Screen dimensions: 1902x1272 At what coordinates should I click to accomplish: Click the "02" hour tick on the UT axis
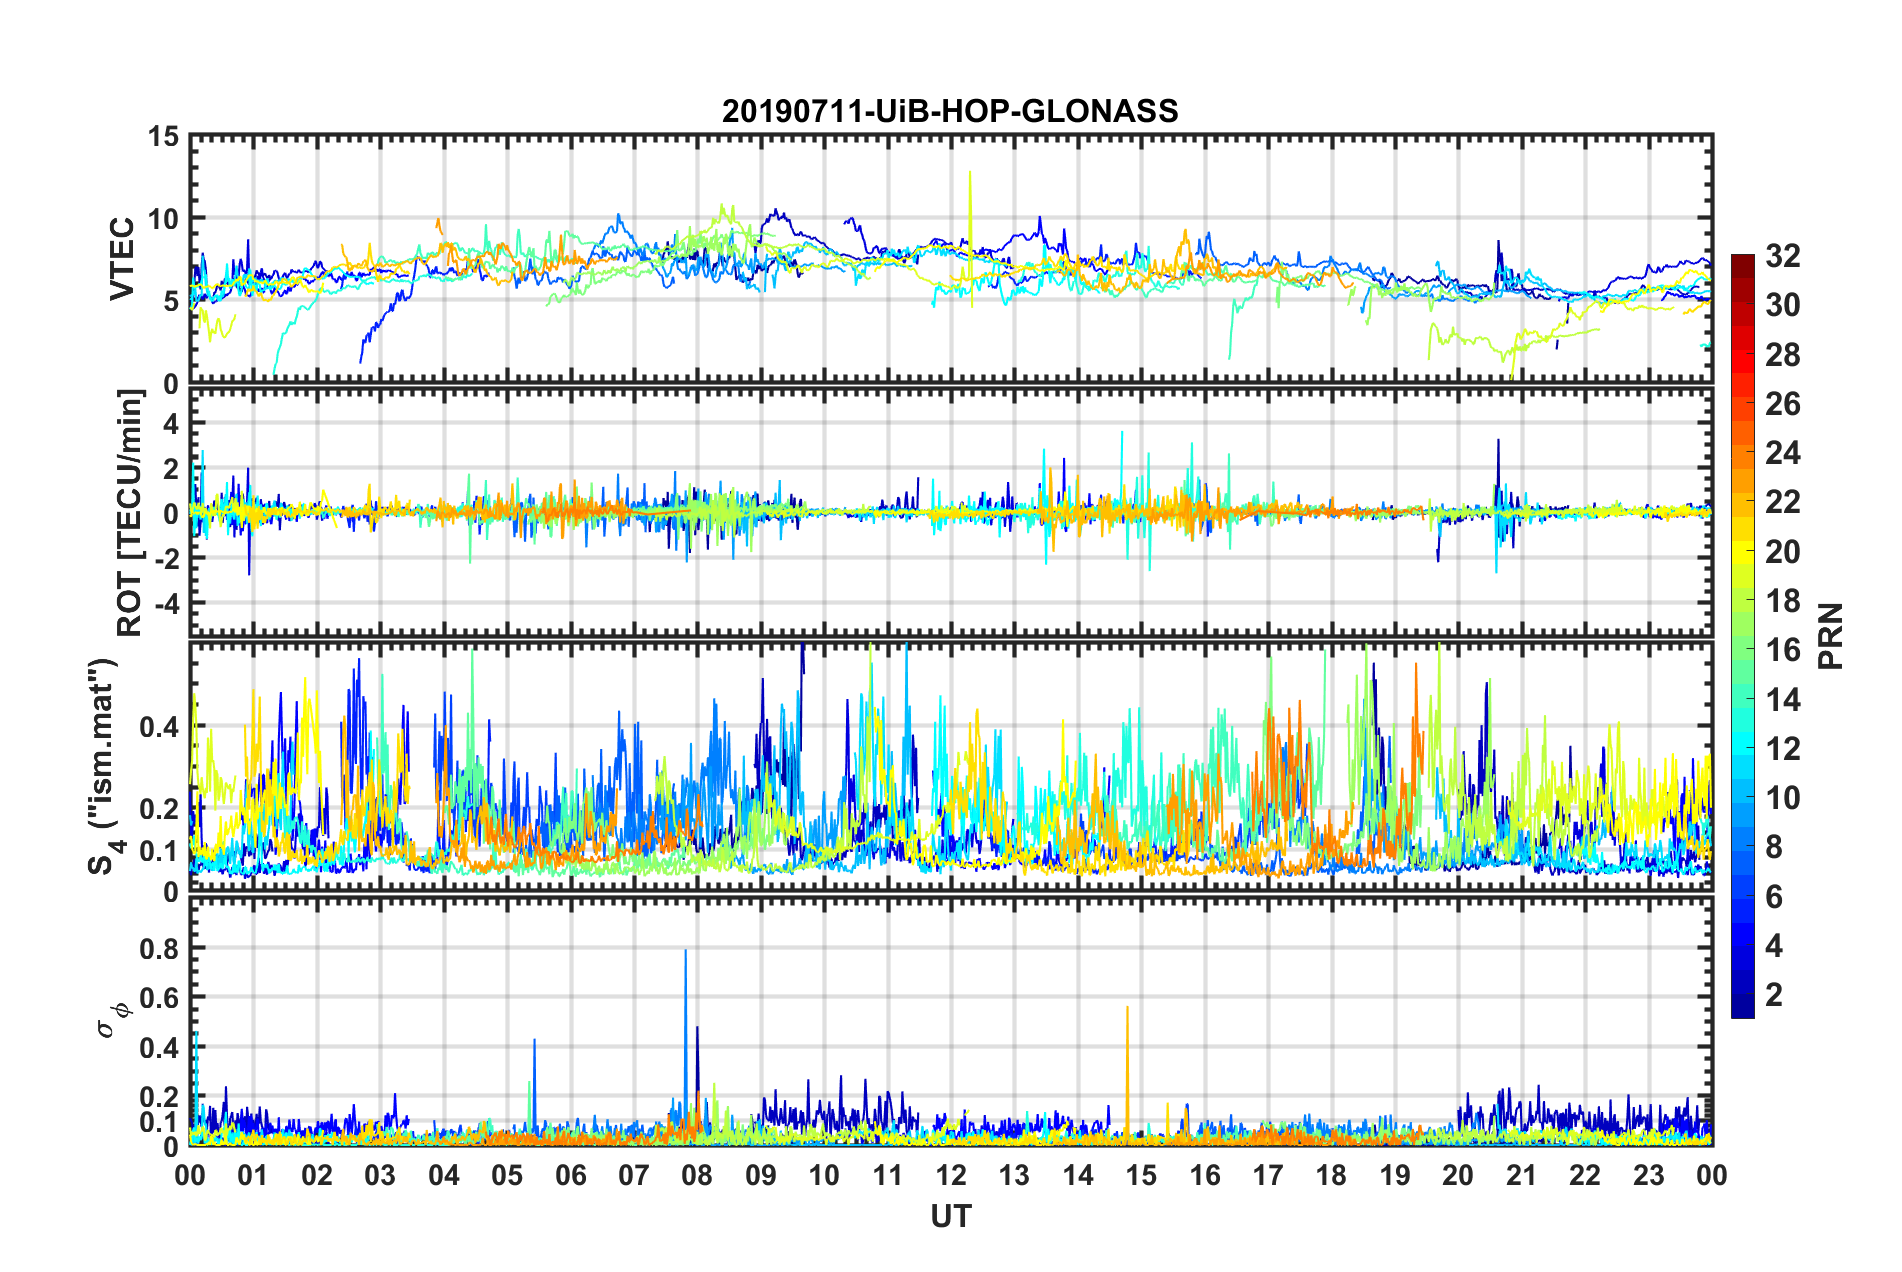(317, 1175)
